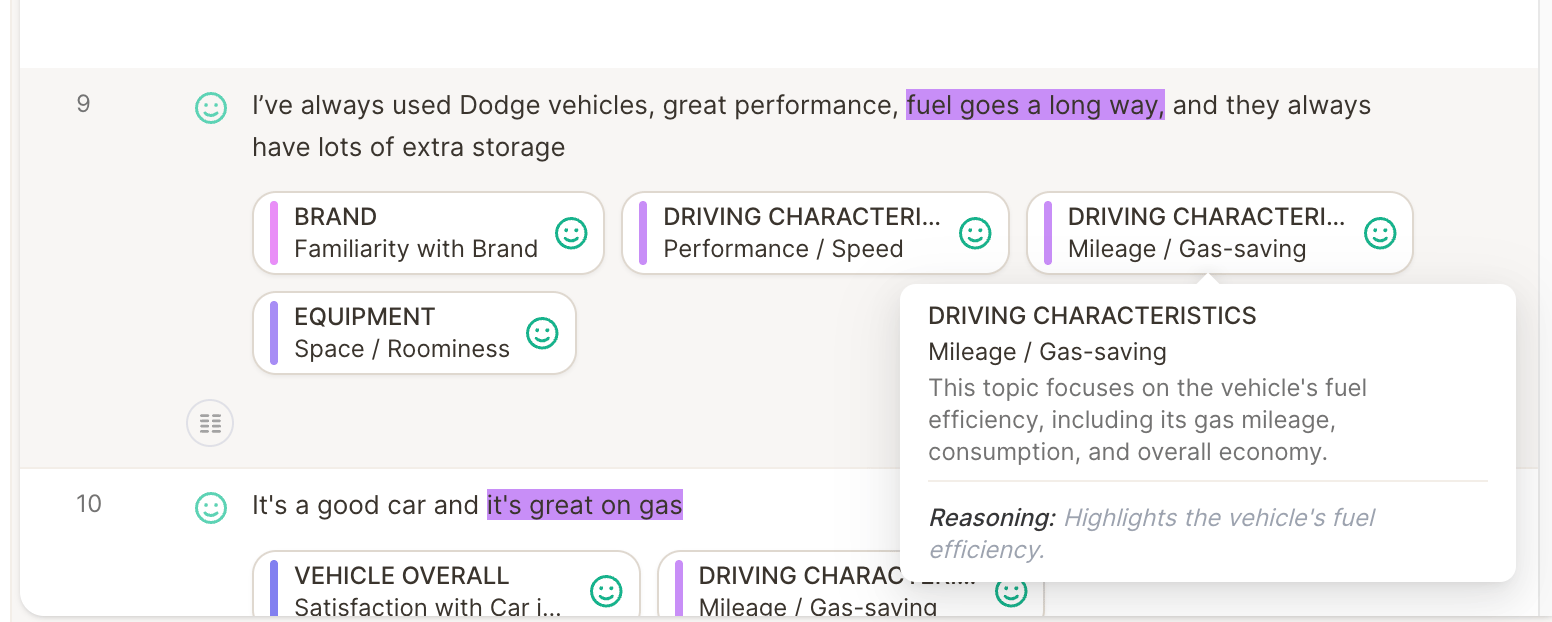This screenshot has width=1552, height=622.
Task: Click smiley on Familiarity with Brand tag
Action: tap(571, 233)
